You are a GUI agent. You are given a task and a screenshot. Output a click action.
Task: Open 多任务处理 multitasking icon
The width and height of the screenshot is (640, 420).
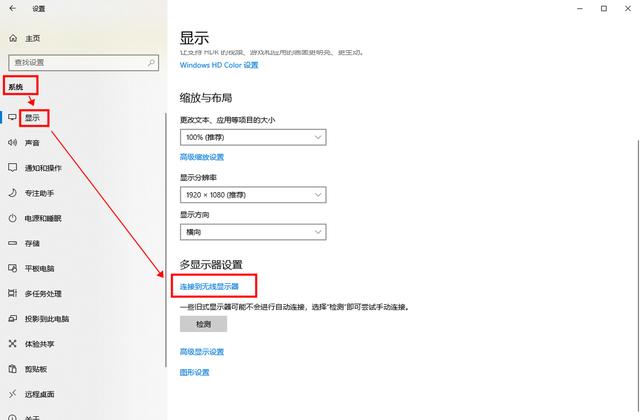(13, 294)
